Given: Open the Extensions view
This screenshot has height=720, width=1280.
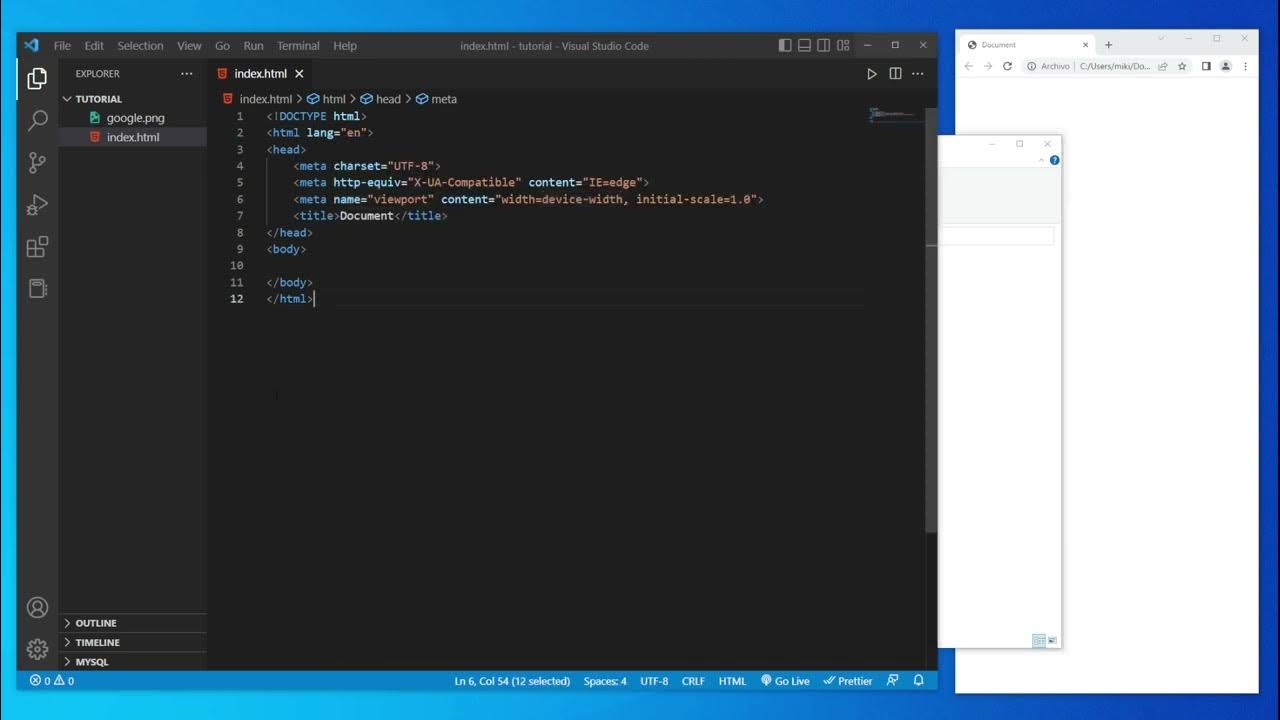Looking at the screenshot, I should [37, 247].
